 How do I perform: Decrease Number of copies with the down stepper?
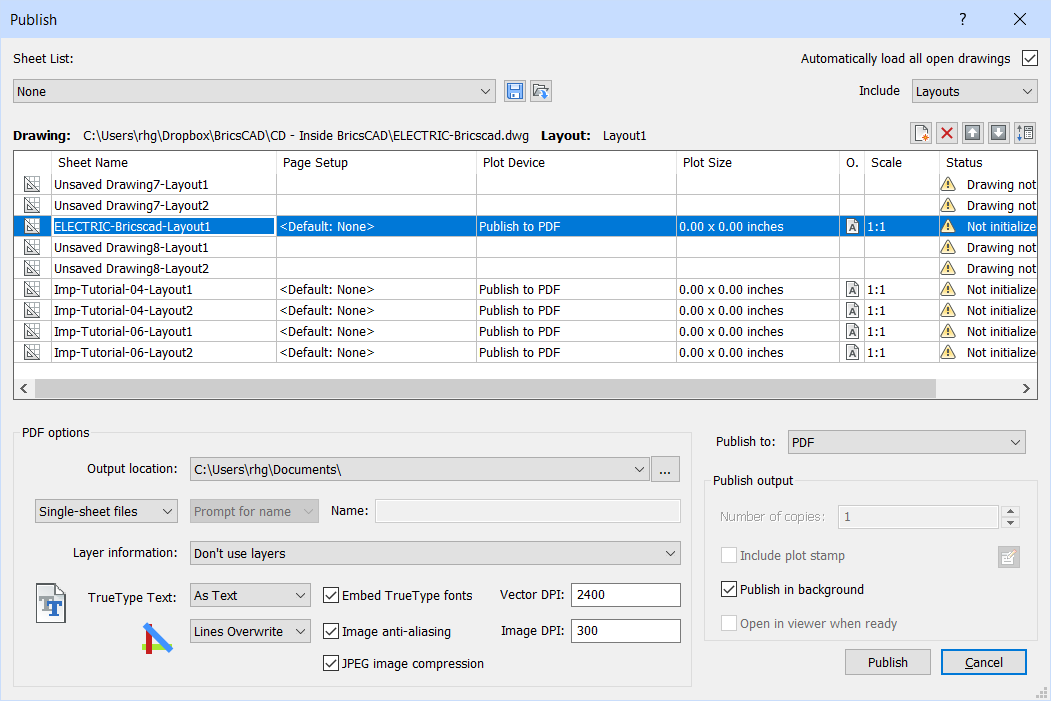[1010, 523]
